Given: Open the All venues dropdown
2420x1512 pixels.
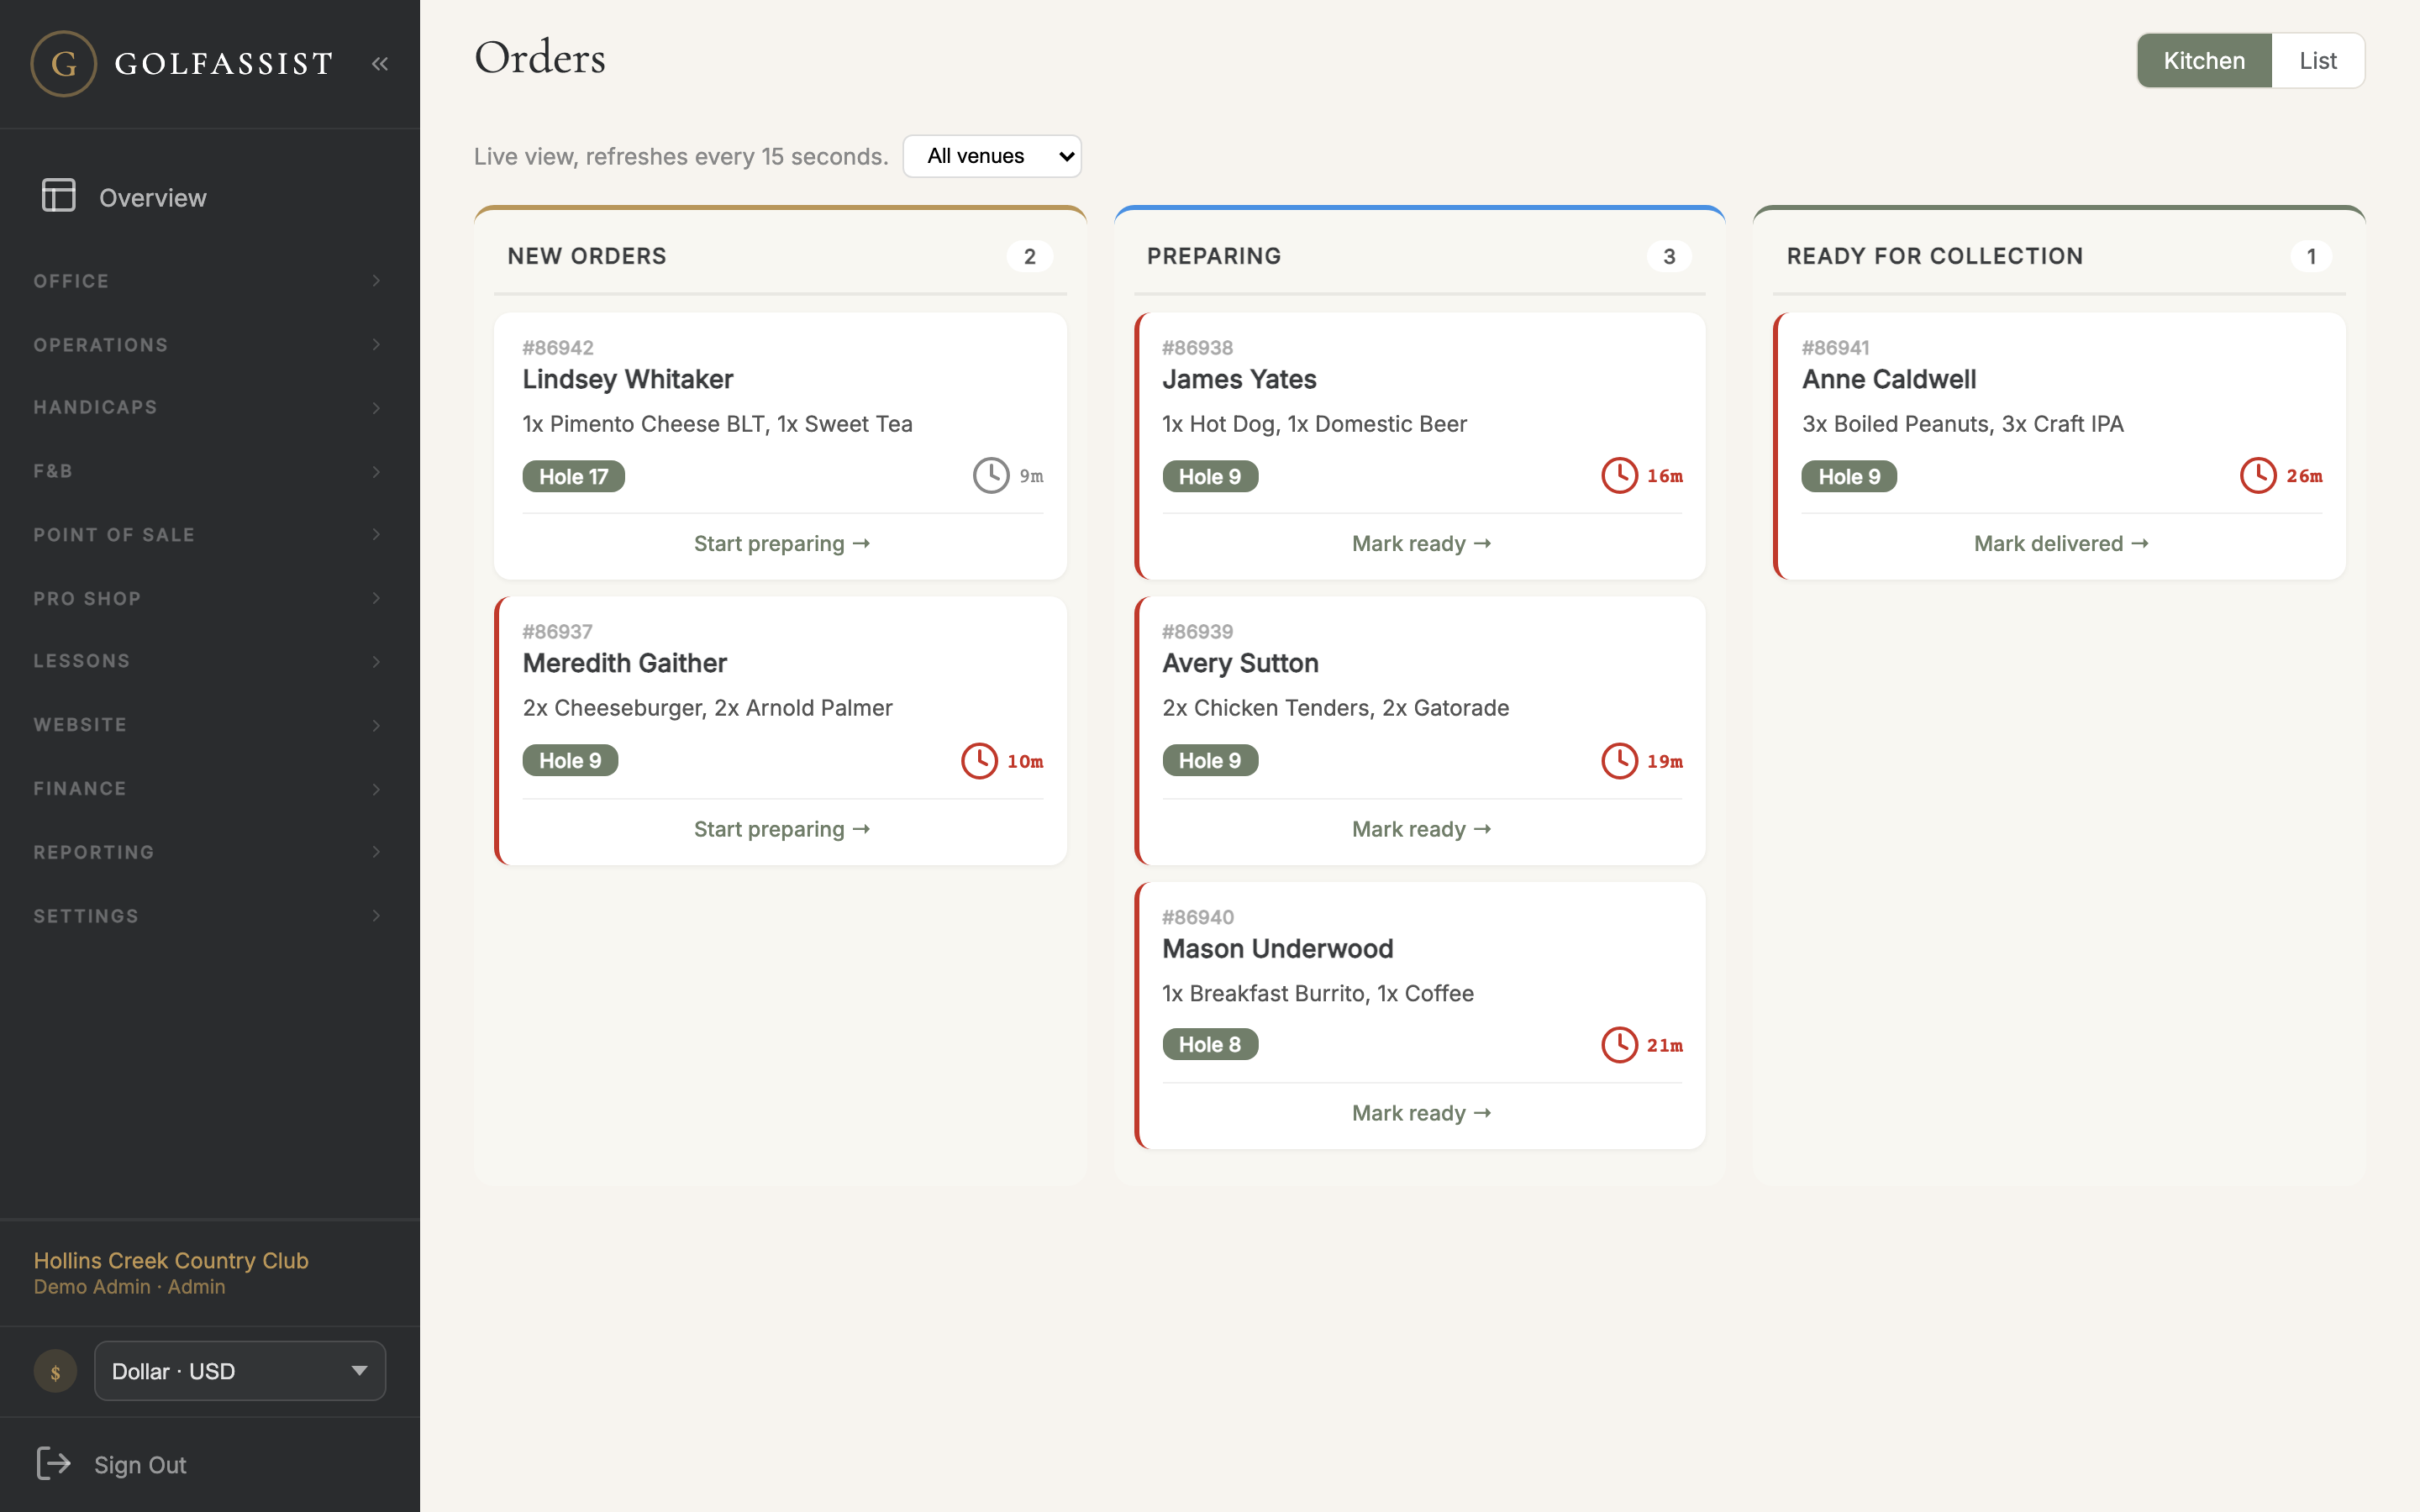Looking at the screenshot, I should point(992,156).
